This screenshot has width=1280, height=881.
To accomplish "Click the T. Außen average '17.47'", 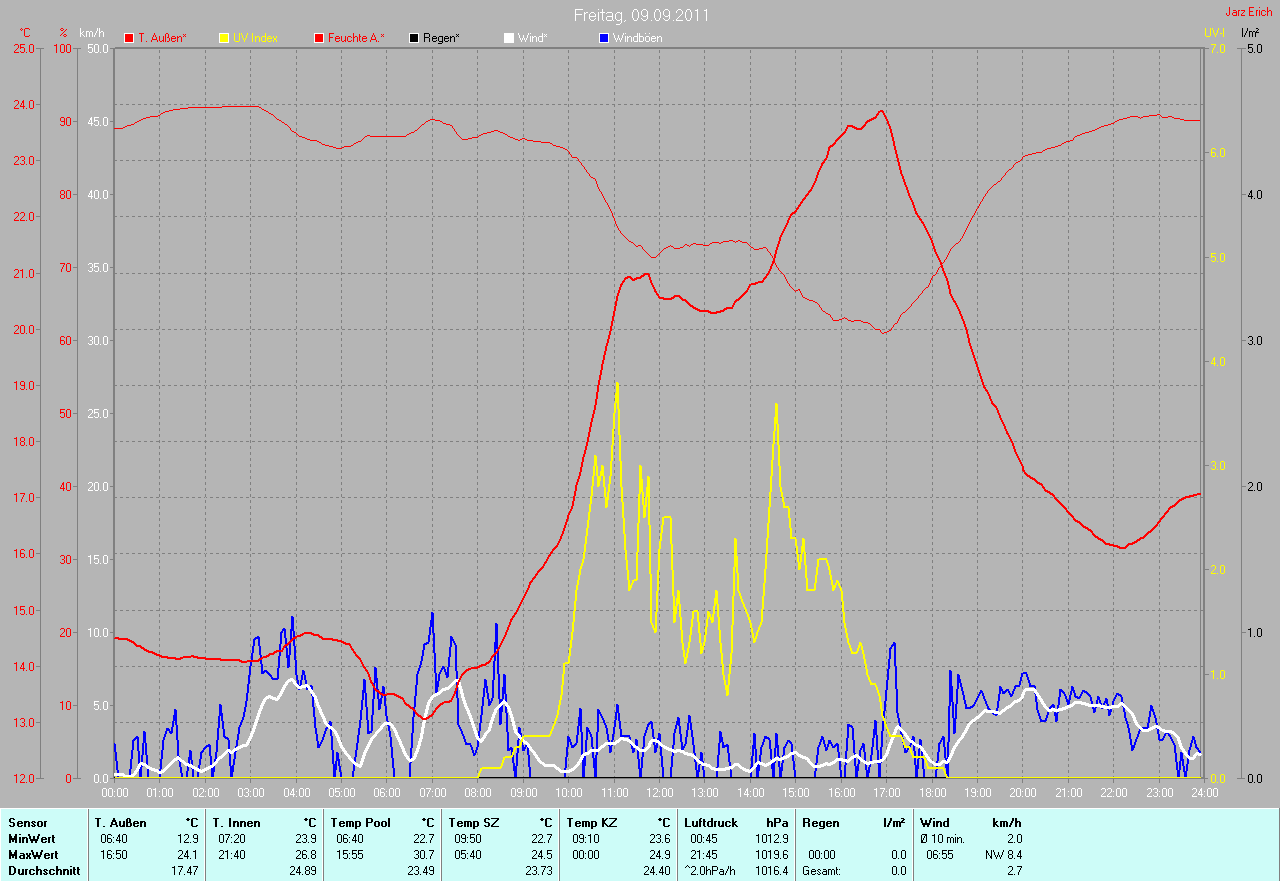I will [184, 871].
